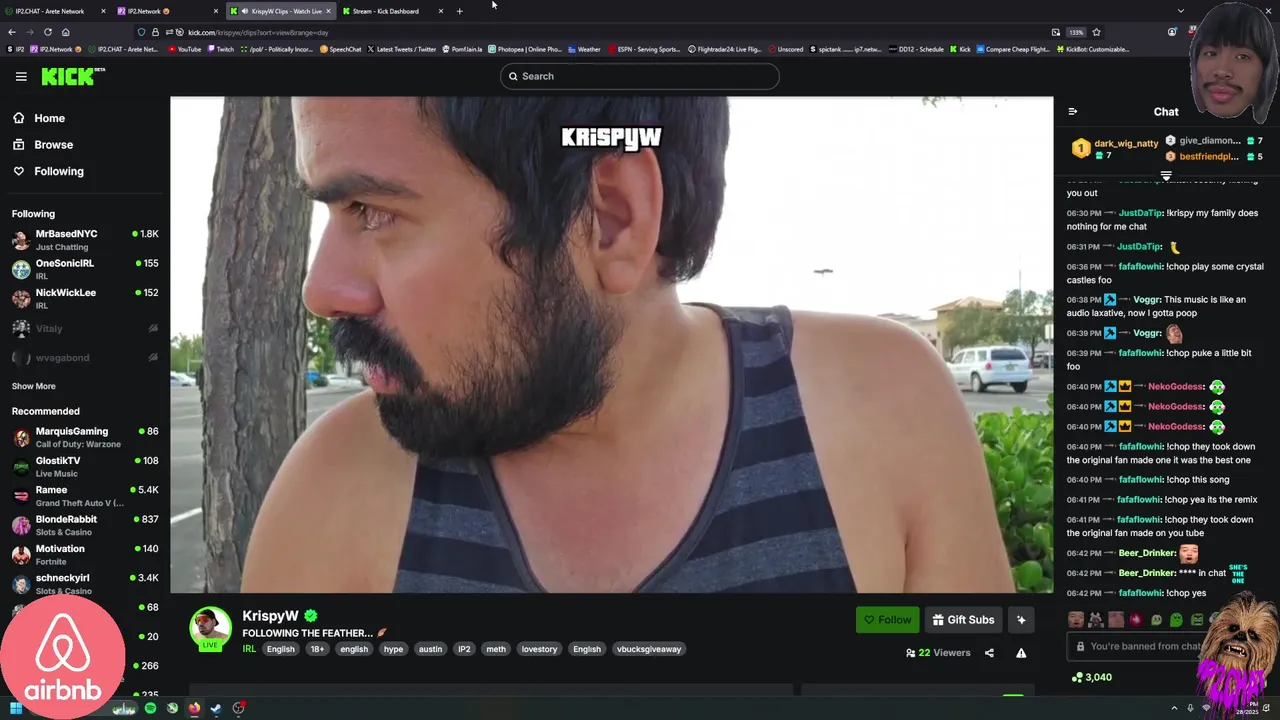Click the 18+ stream tag
1280x720 pixels.
317,649
